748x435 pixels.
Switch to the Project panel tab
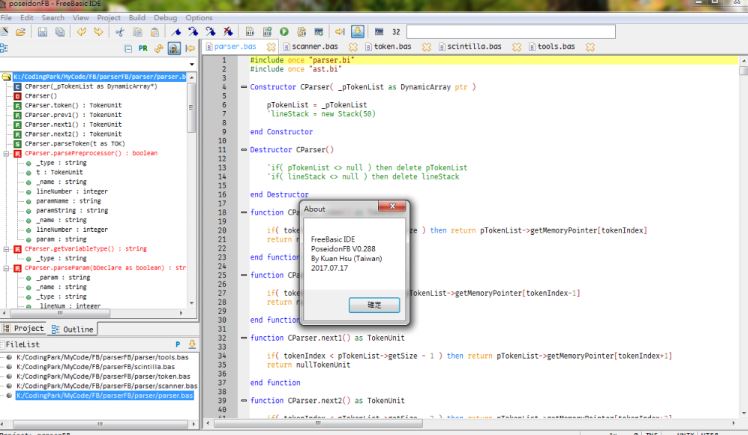tap(24, 329)
